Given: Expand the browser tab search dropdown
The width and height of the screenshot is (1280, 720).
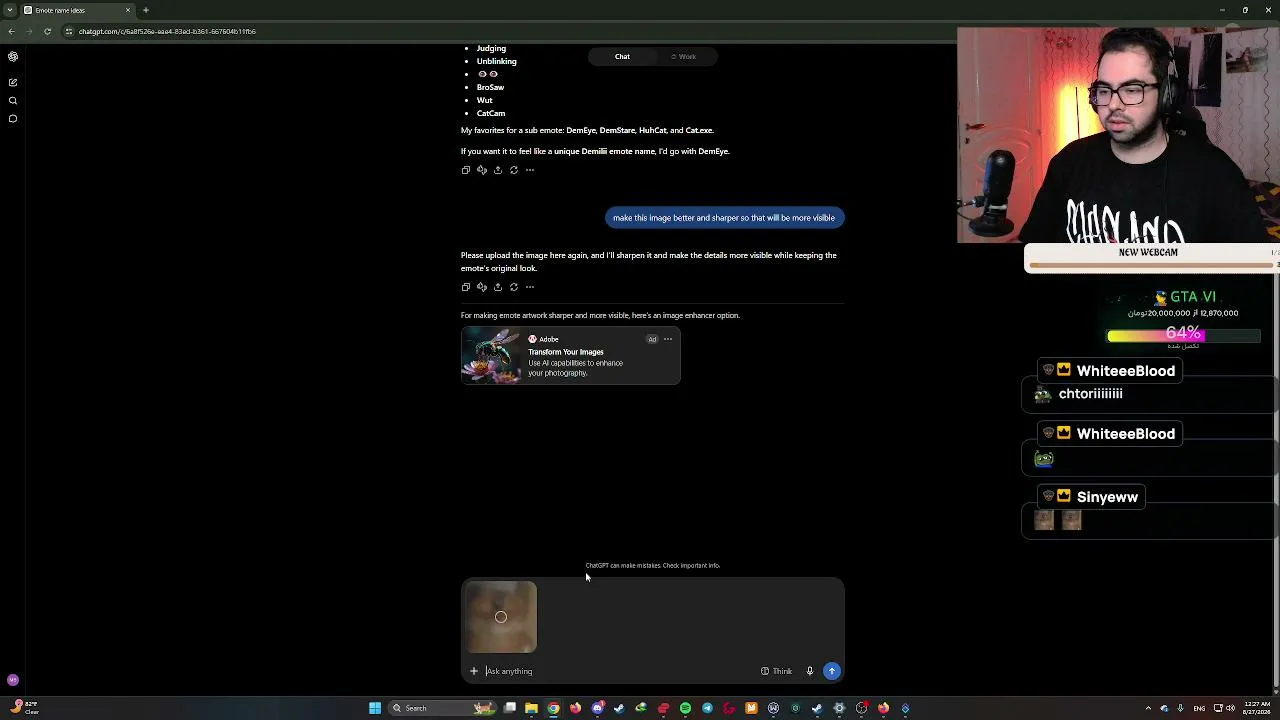Looking at the screenshot, I should [x=8, y=10].
